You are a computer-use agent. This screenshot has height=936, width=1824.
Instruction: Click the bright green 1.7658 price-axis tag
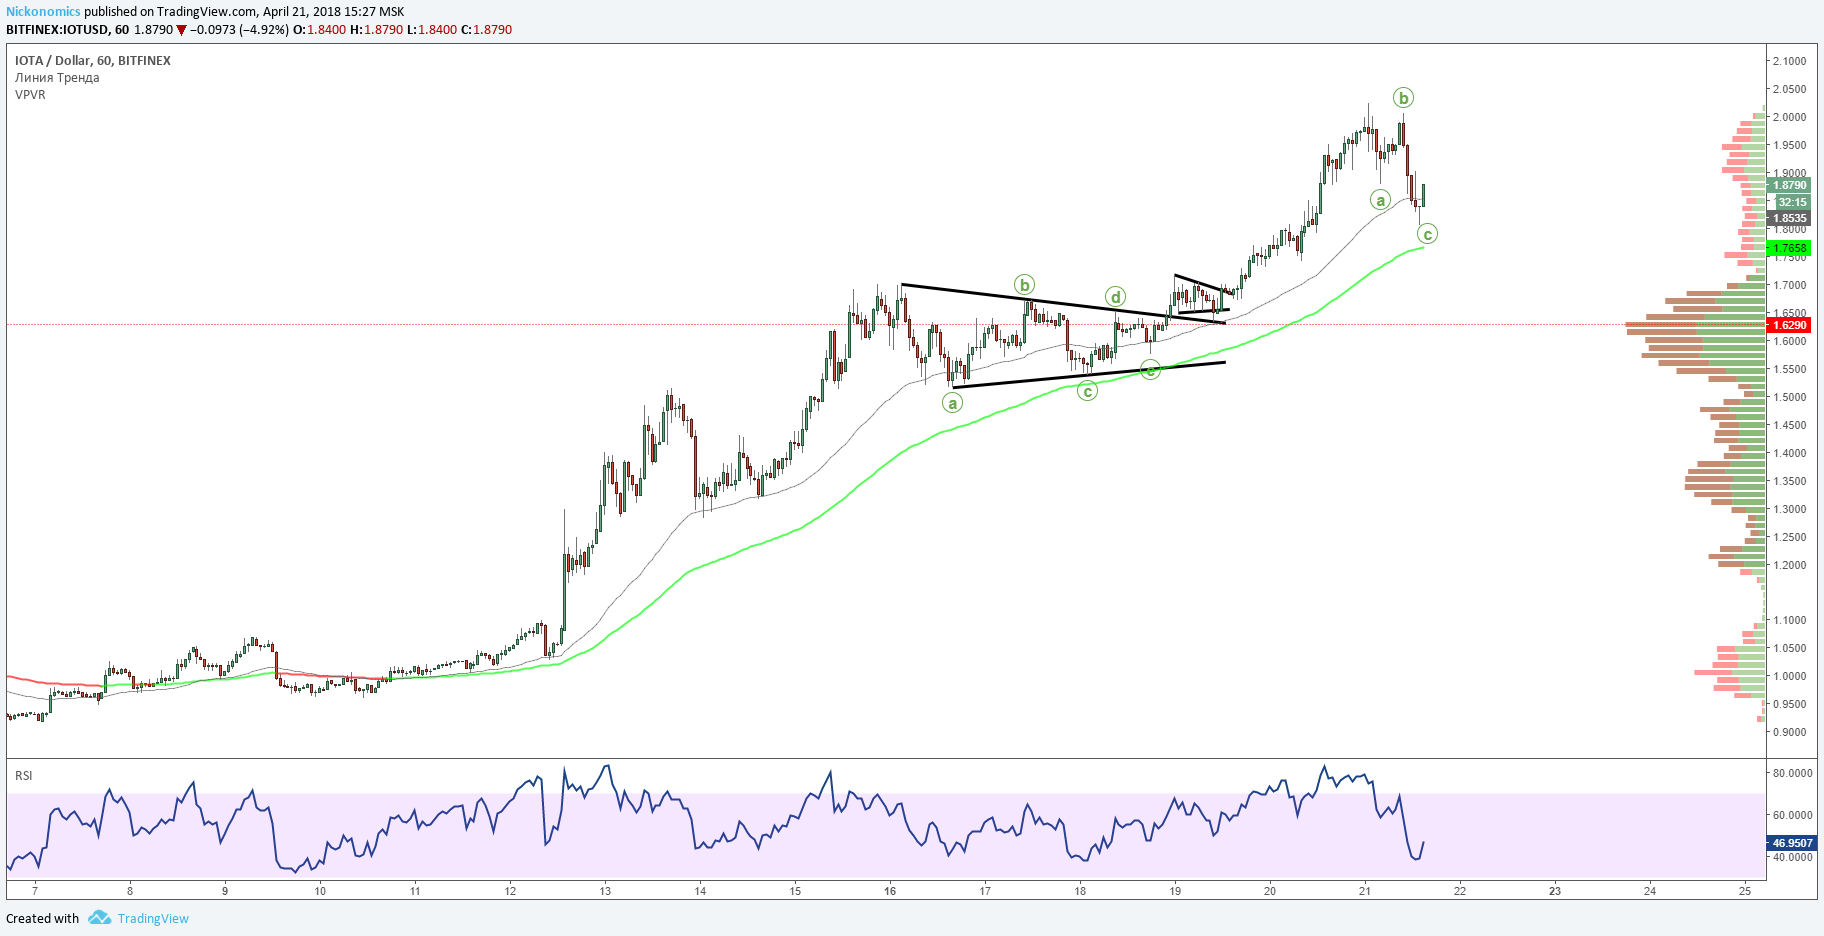tap(1789, 248)
